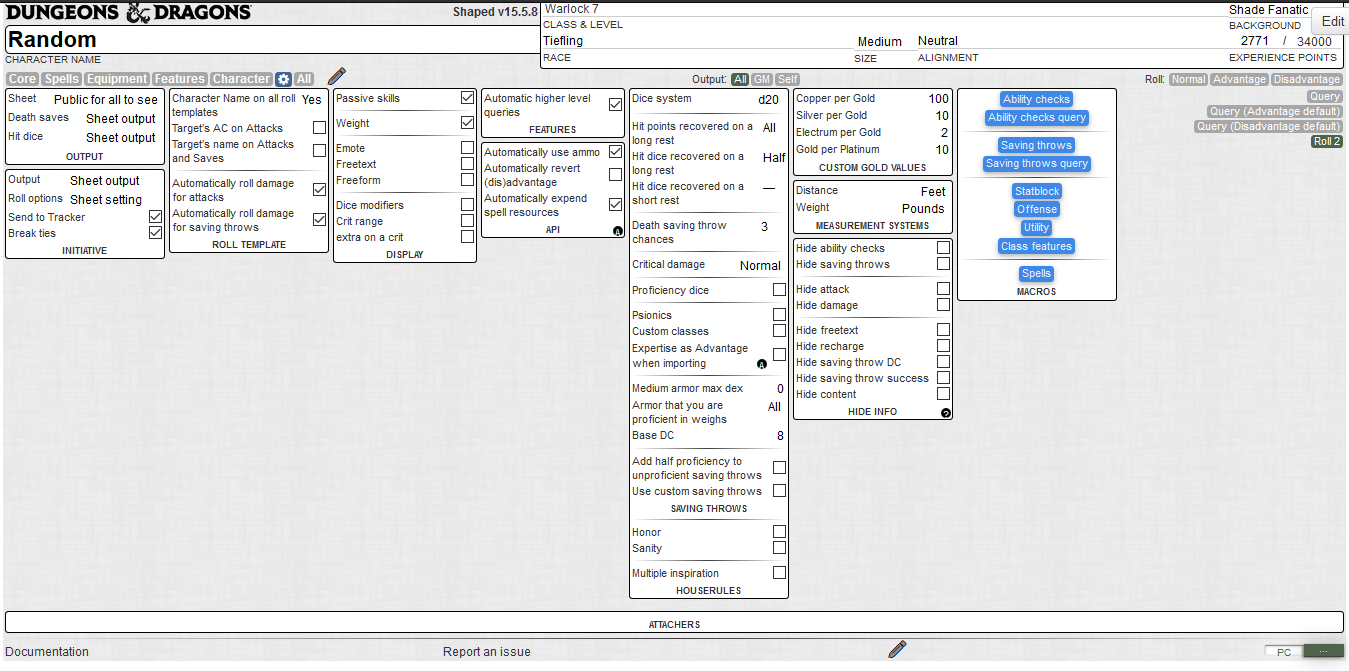
Task: Click the Random character name field
Action: [272, 40]
